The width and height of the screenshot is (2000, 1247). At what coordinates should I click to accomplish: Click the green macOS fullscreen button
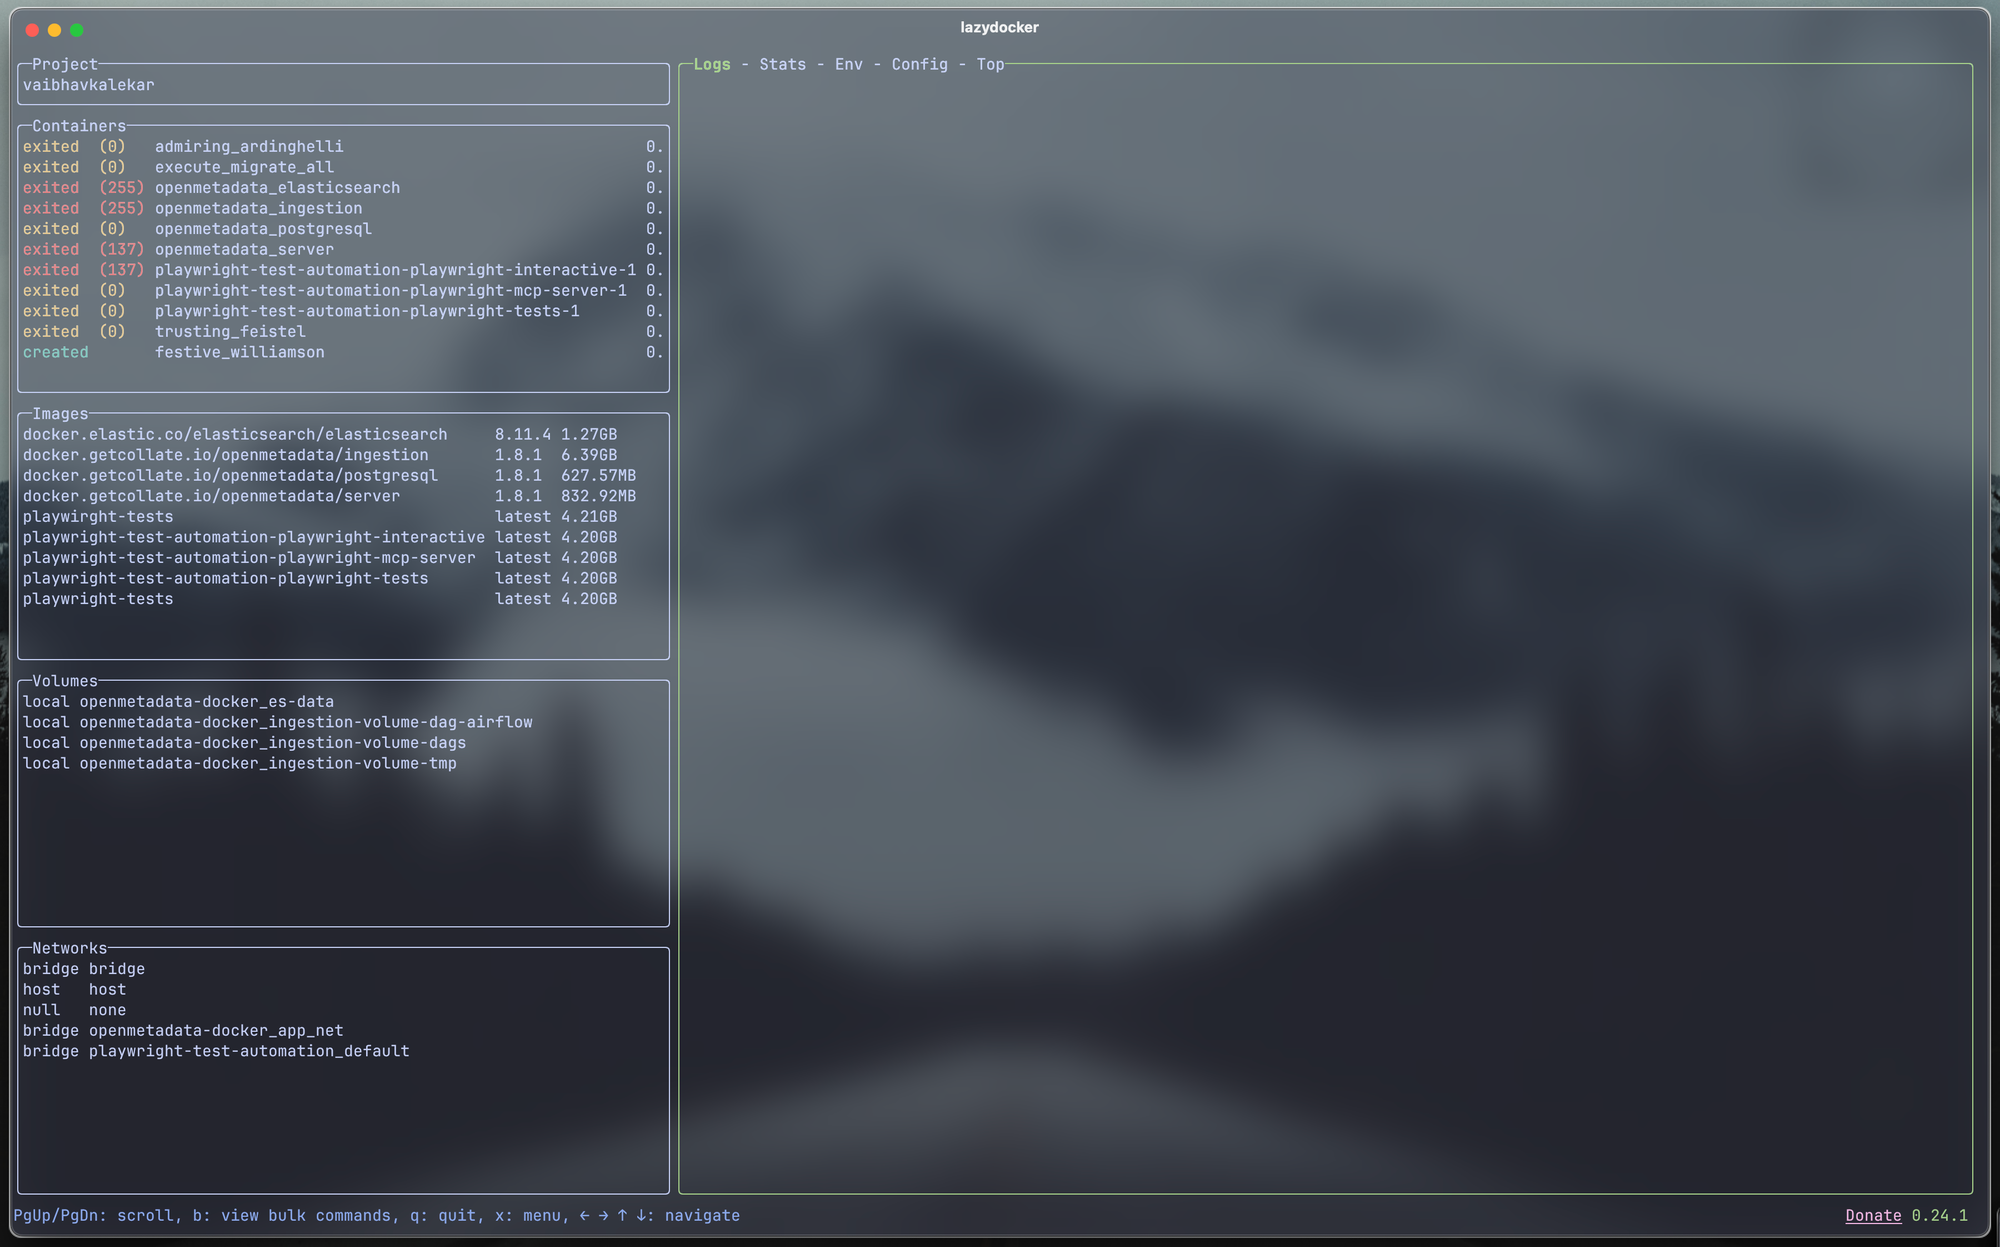(x=77, y=30)
